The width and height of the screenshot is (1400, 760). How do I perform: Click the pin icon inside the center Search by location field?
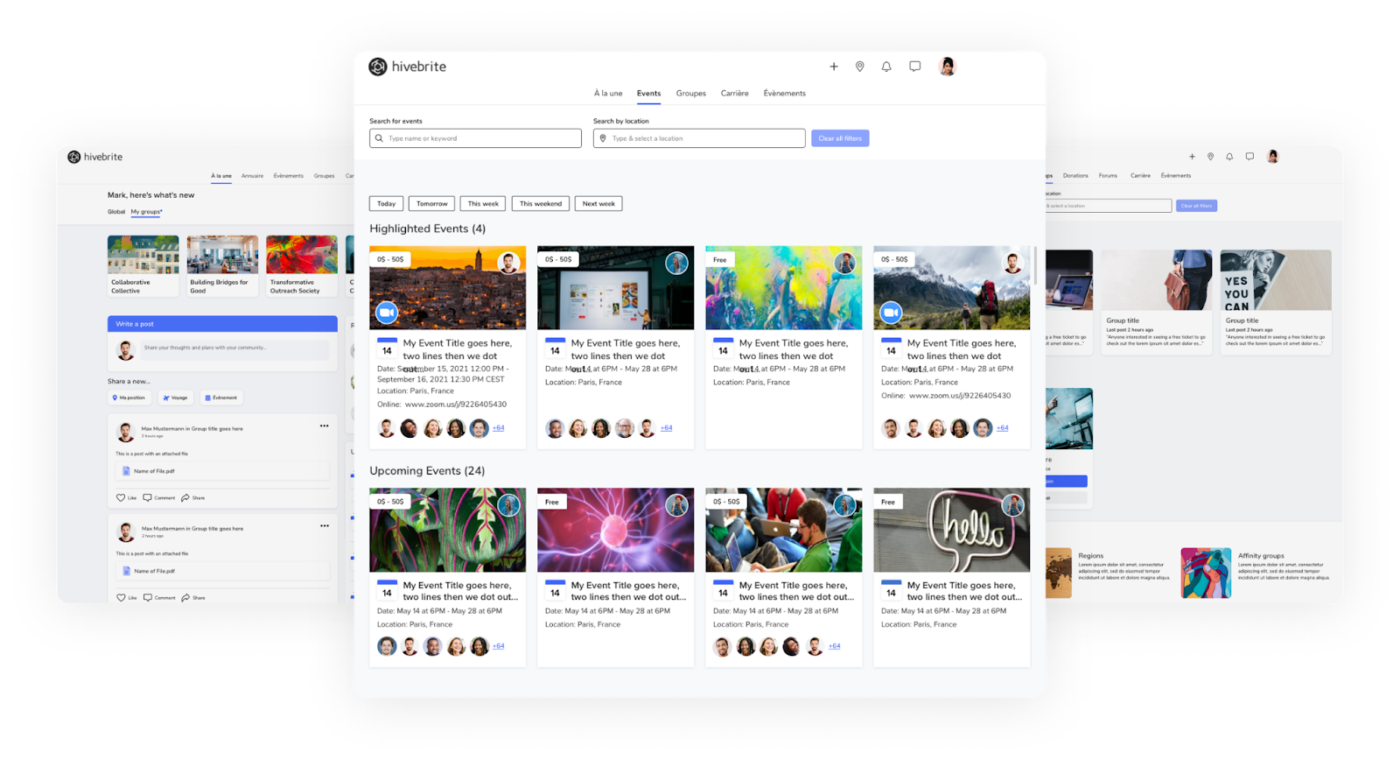coord(603,139)
